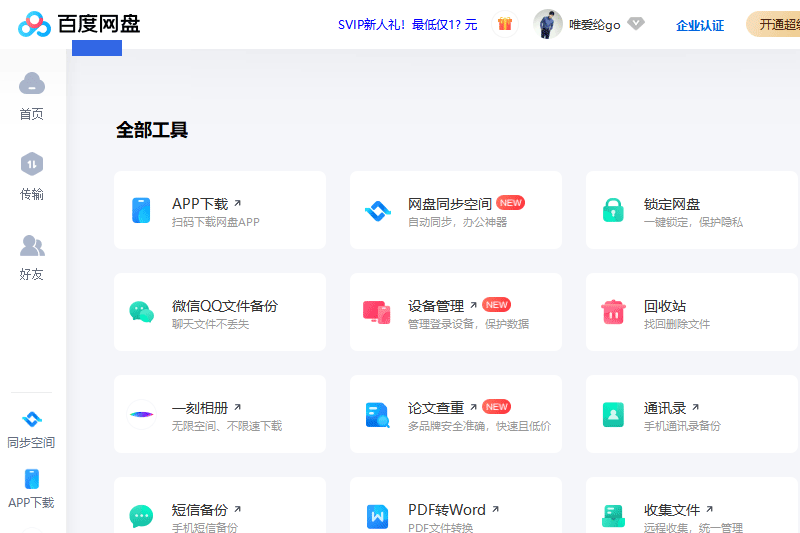Select 通讯录 title text

click(x=664, y=408)
